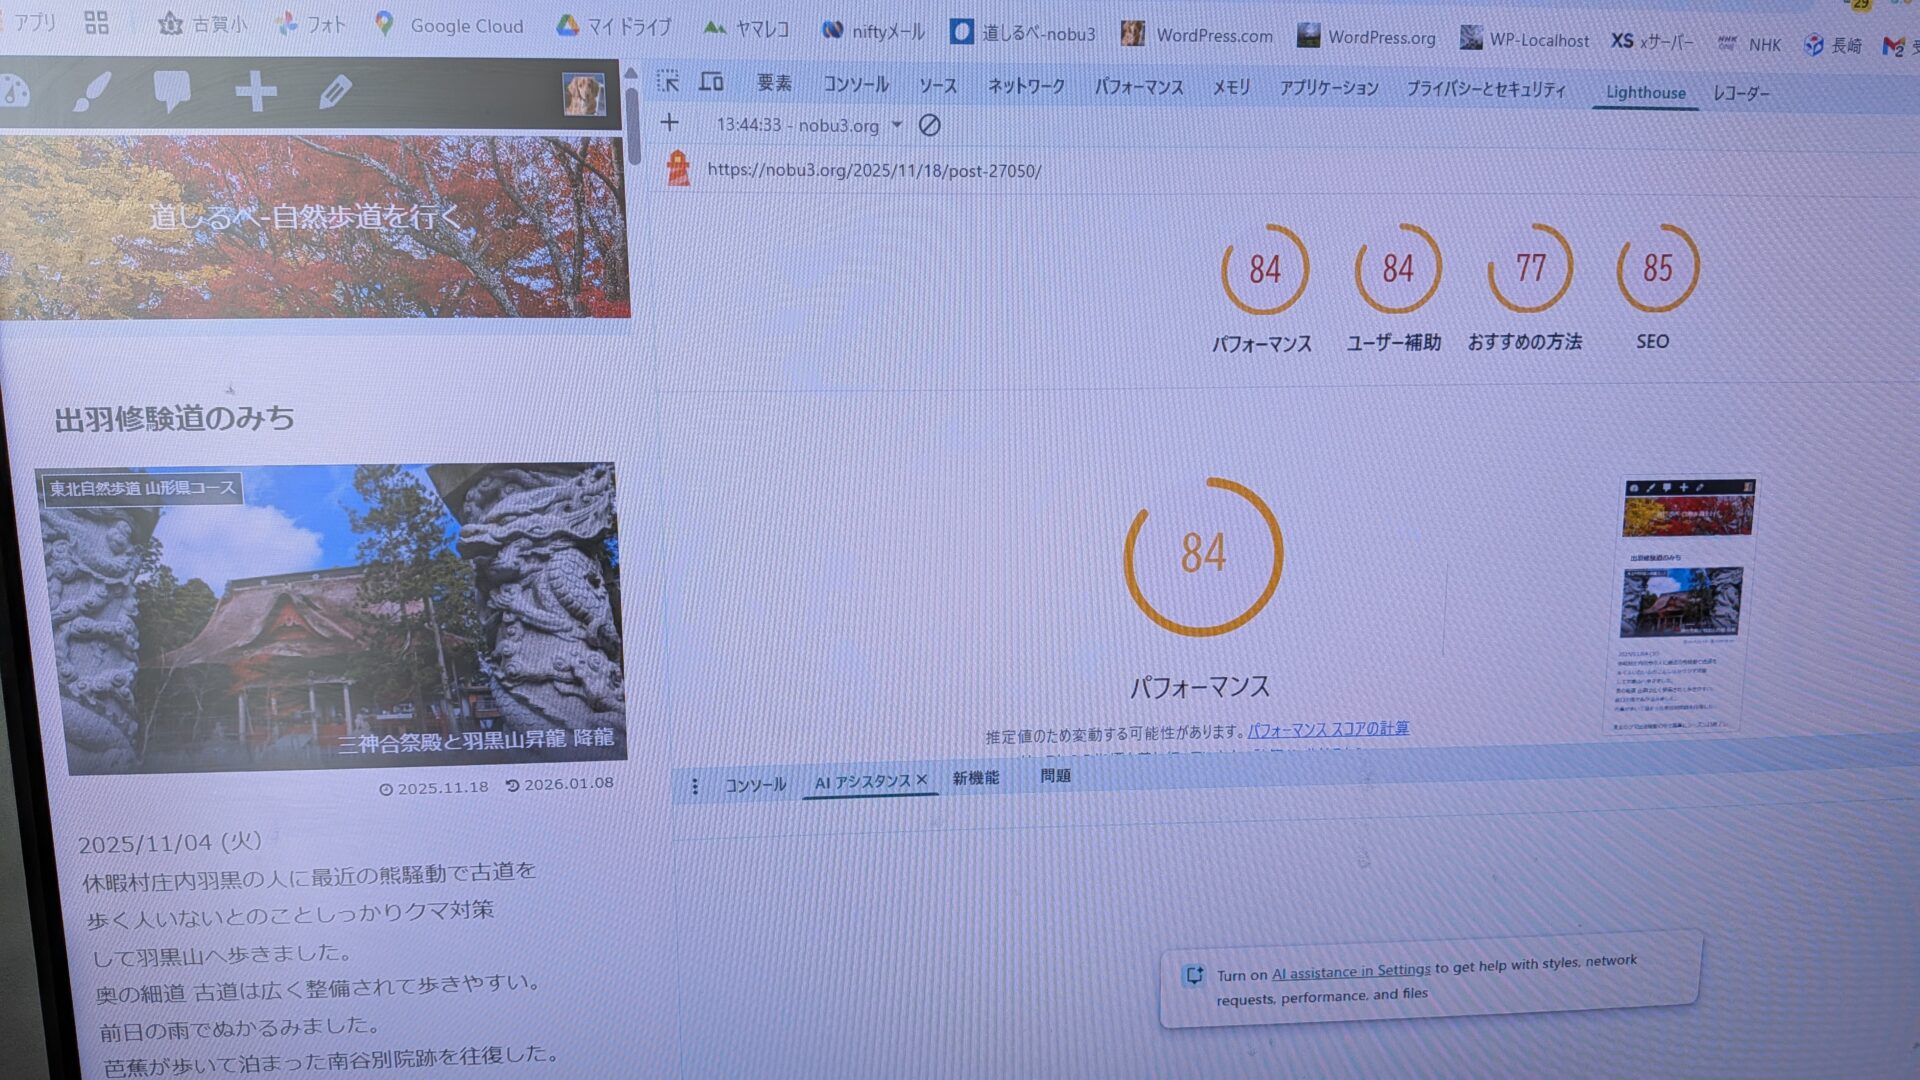1920x1080 pixels.
Task: Select the DevTools element inspector icon
Action: click(668, 82)
